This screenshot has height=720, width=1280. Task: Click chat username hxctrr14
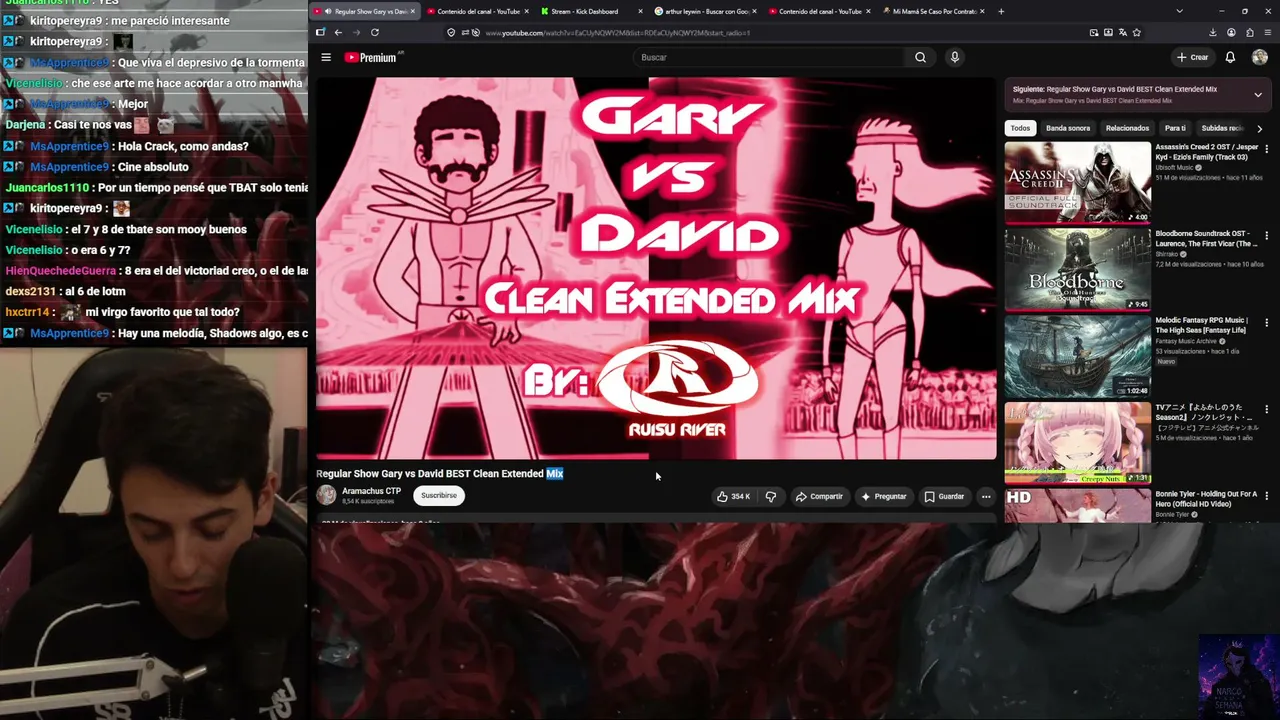click(26, 312)
